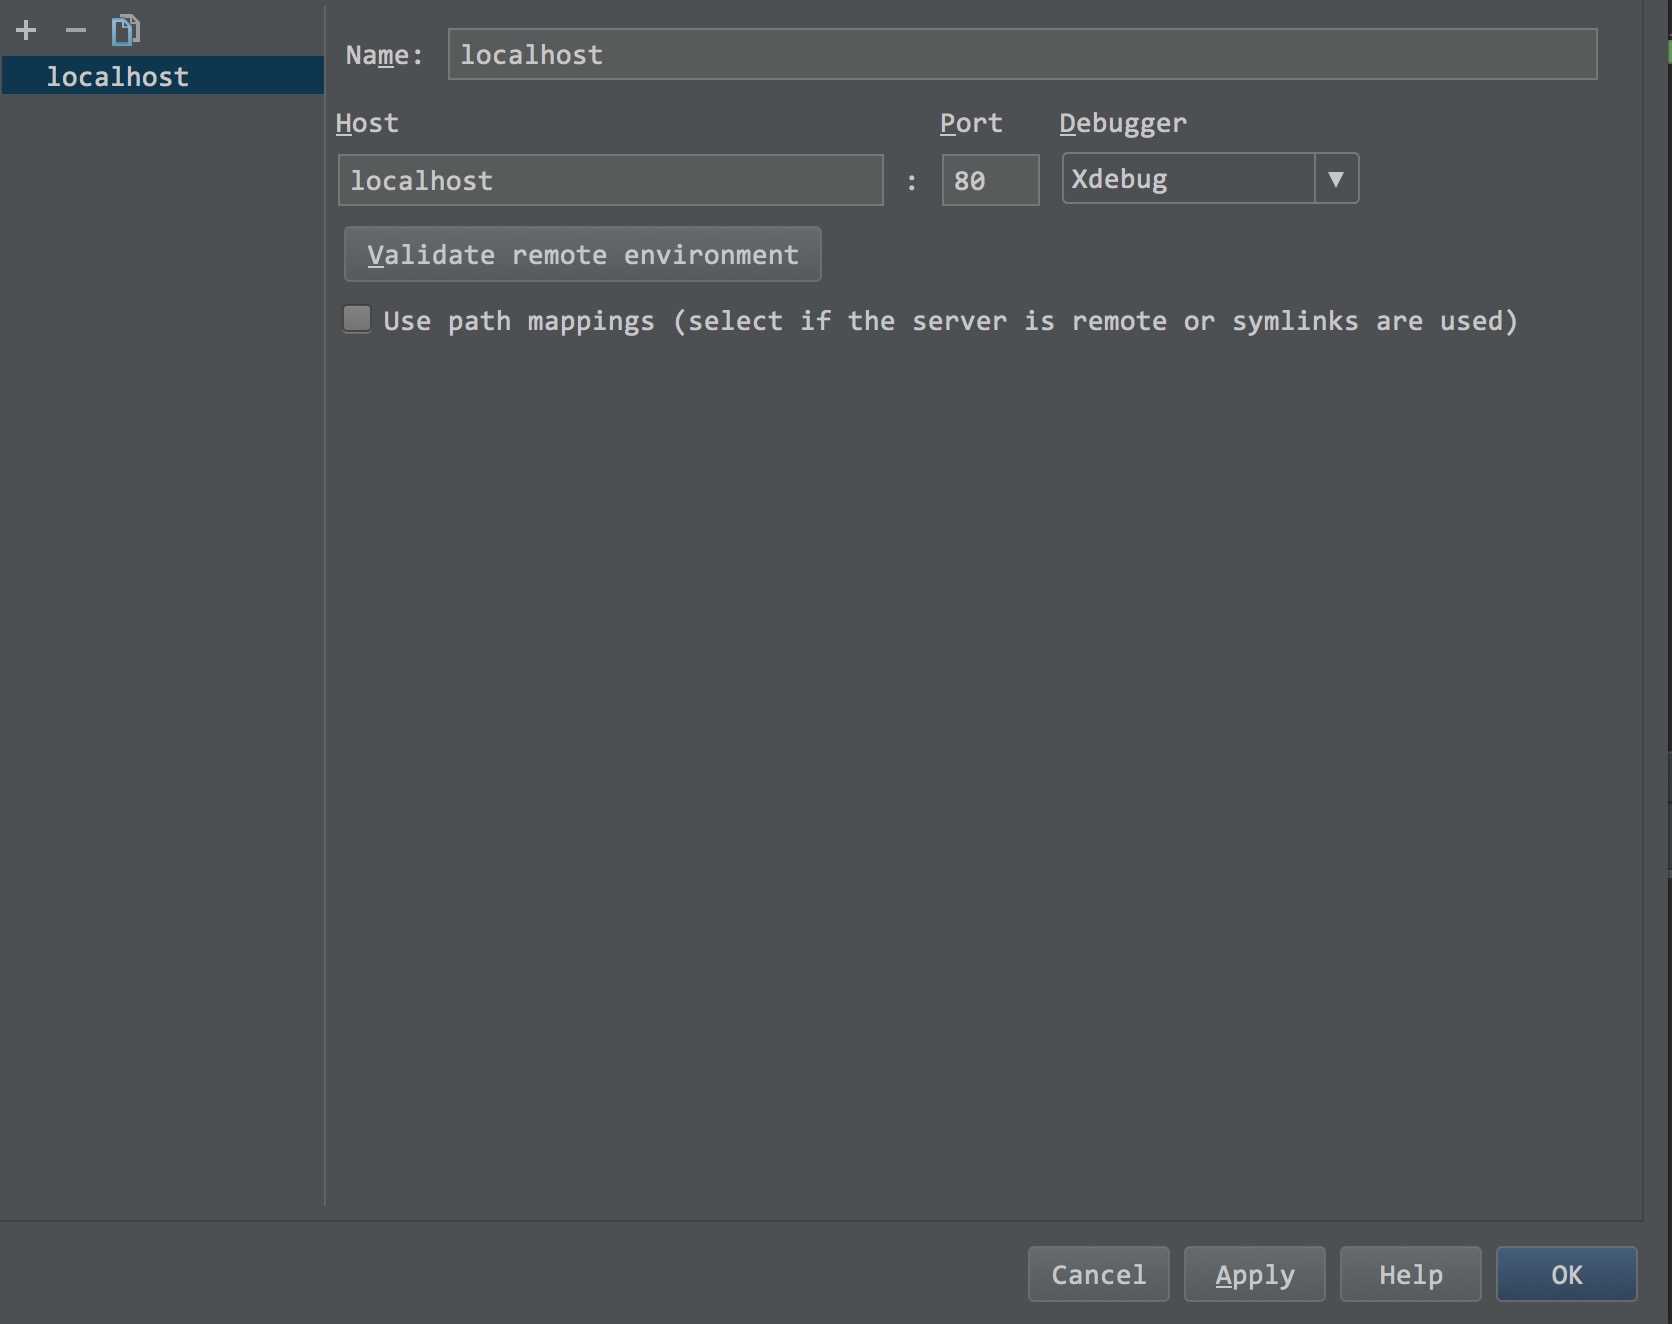
Task: Edit the server Name field
Action: coord(1022,54)
